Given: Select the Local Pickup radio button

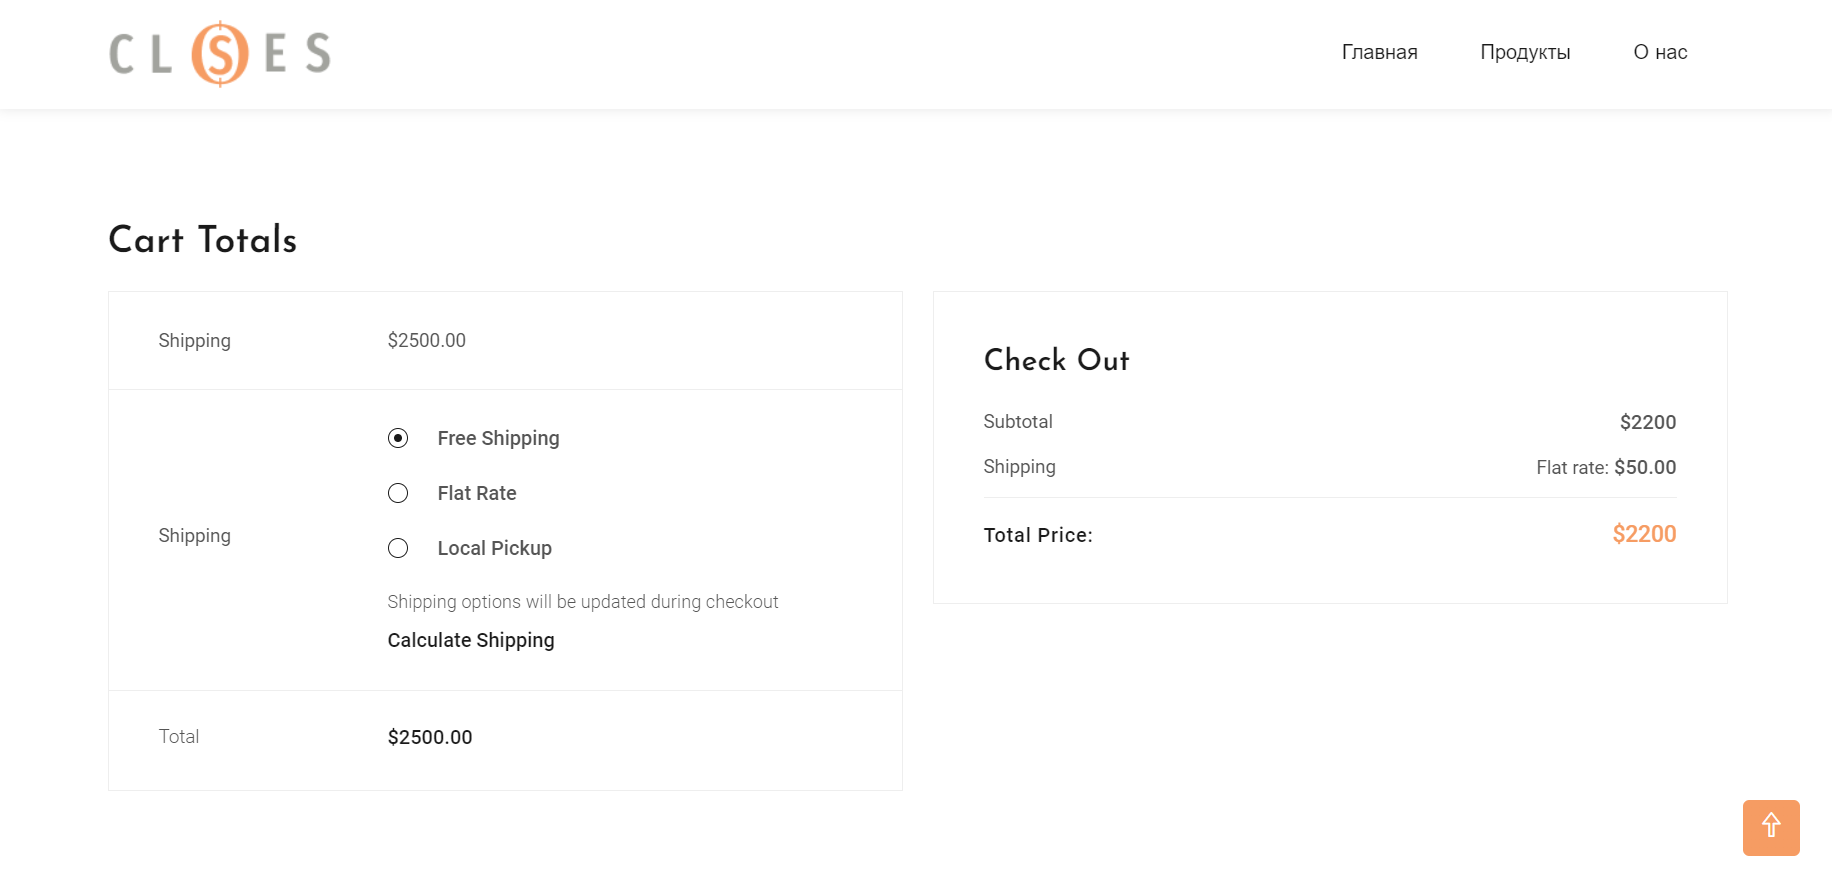Looking at the screenshot, I should click(398, 548).
